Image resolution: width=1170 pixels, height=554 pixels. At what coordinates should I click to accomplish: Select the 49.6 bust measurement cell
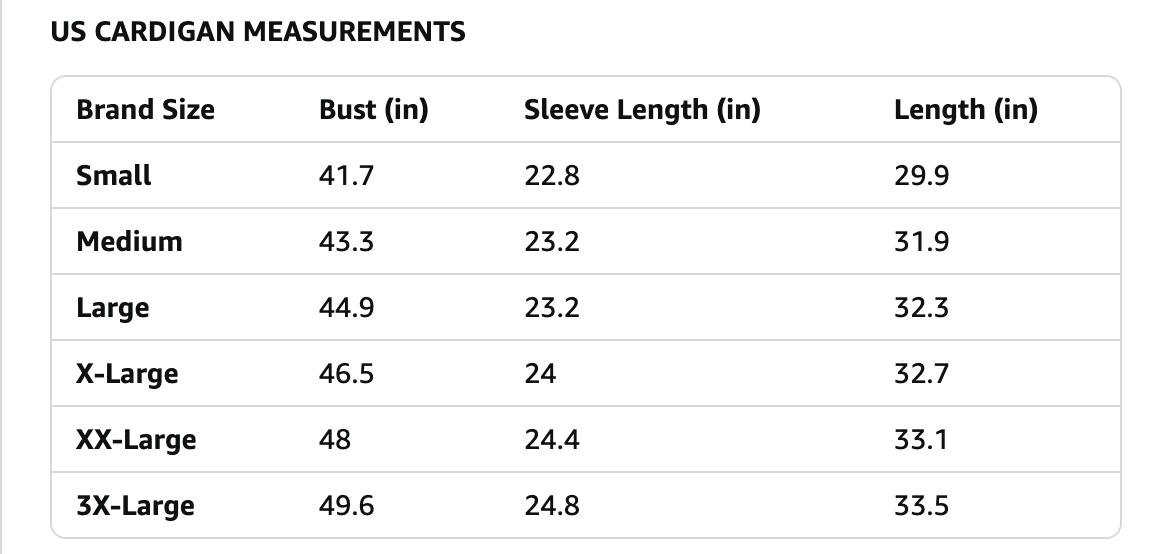[x=346, y=505]
